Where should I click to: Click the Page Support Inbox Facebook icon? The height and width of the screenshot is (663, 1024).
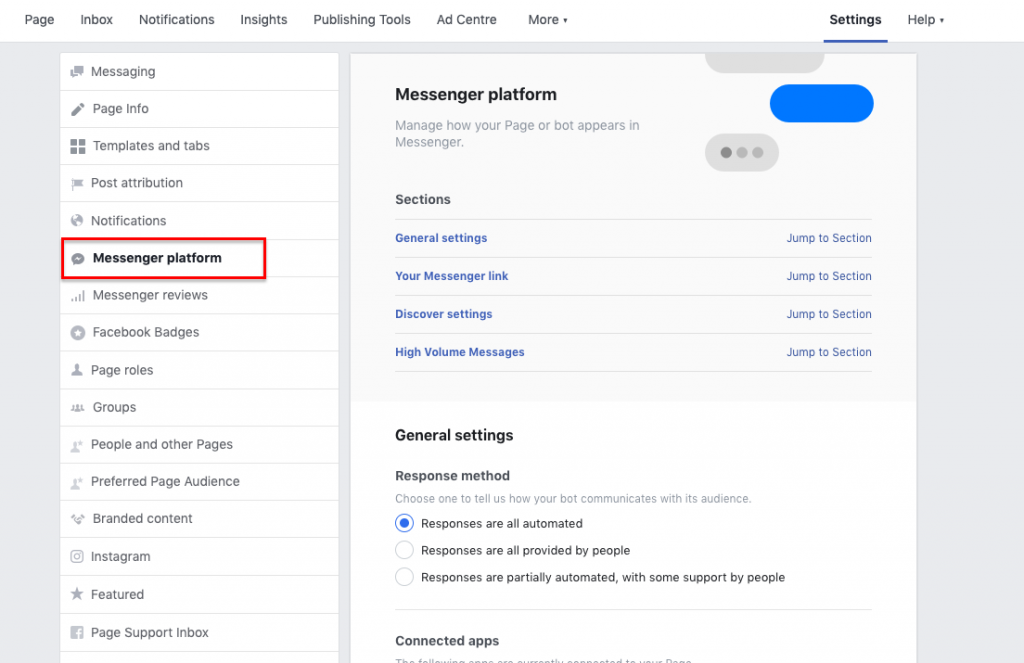coord(77,632)
